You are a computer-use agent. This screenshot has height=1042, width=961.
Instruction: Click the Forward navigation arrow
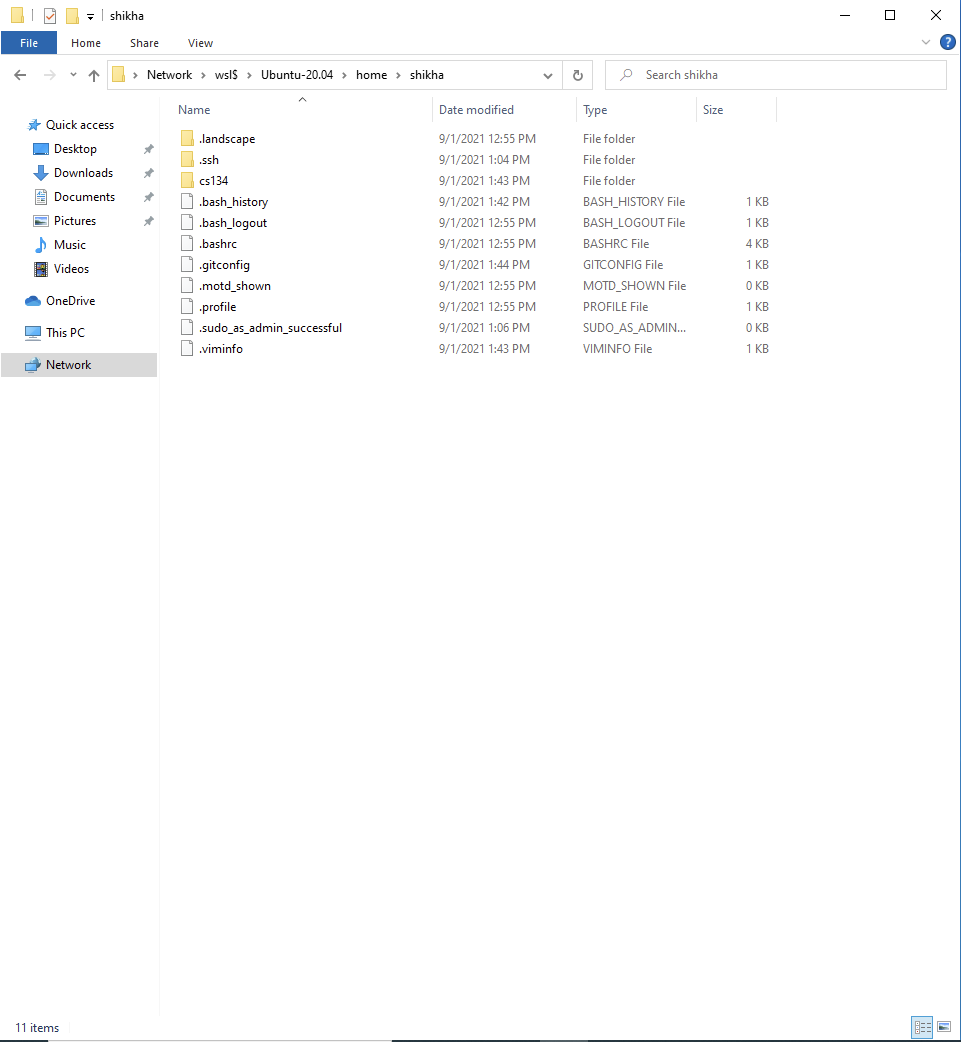[x=50, y=75]
